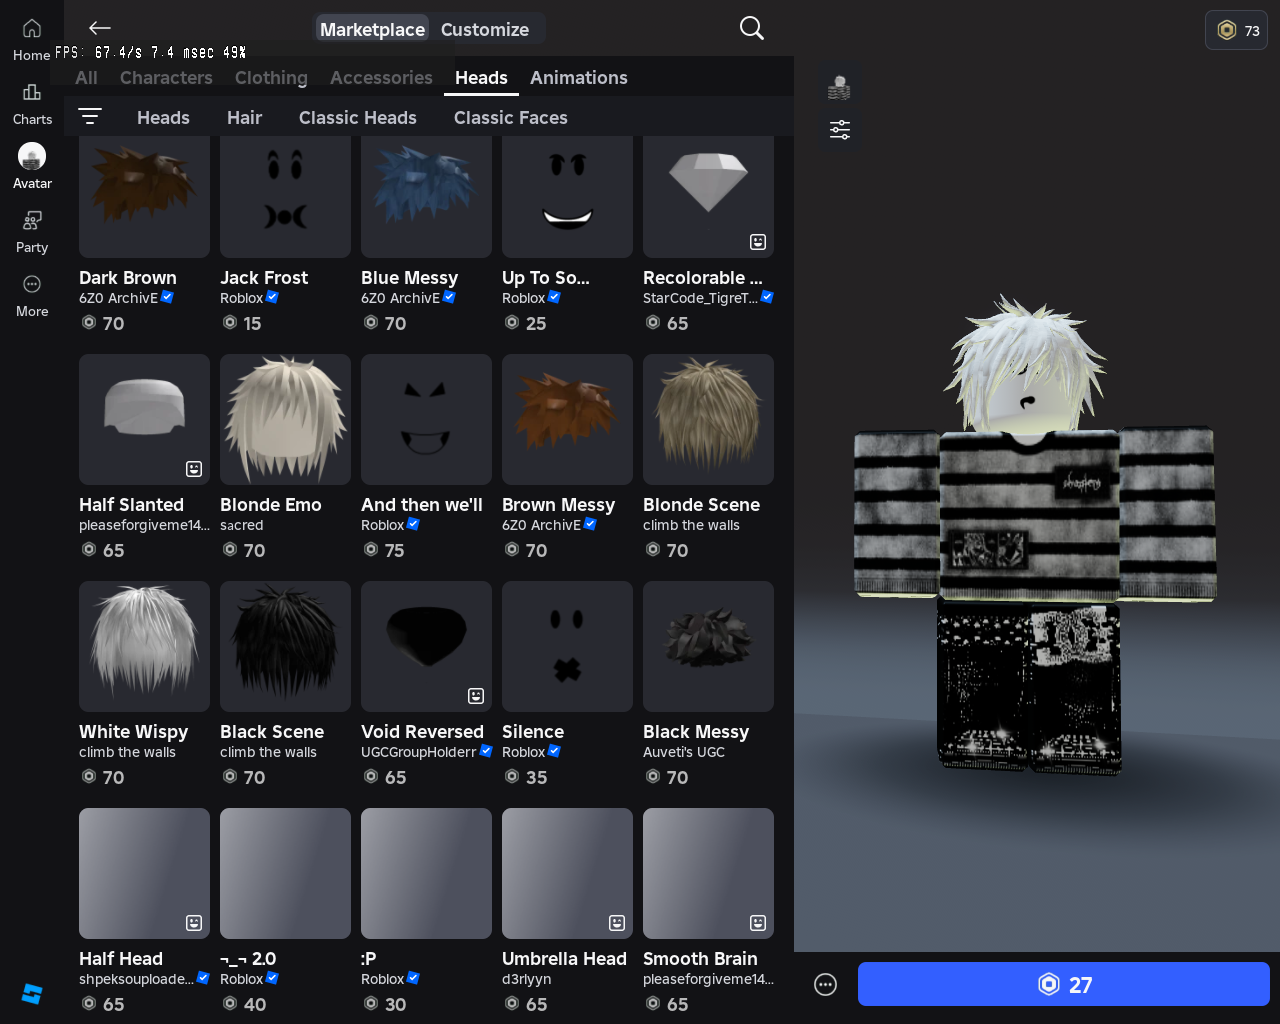Screen dimensions: 1280x1024
Task: Select the Void Reversed head thumbnail
Action: click(426, 646)
